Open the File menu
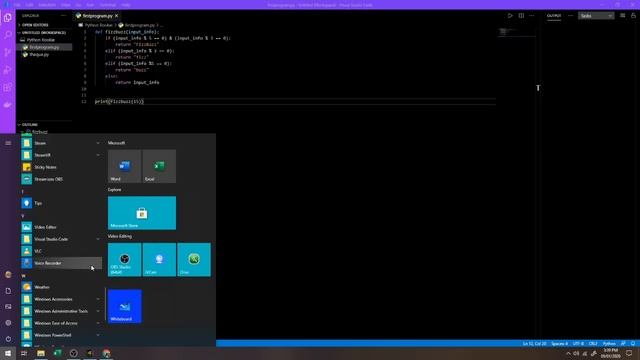The image size is (640, 360). 17,5
